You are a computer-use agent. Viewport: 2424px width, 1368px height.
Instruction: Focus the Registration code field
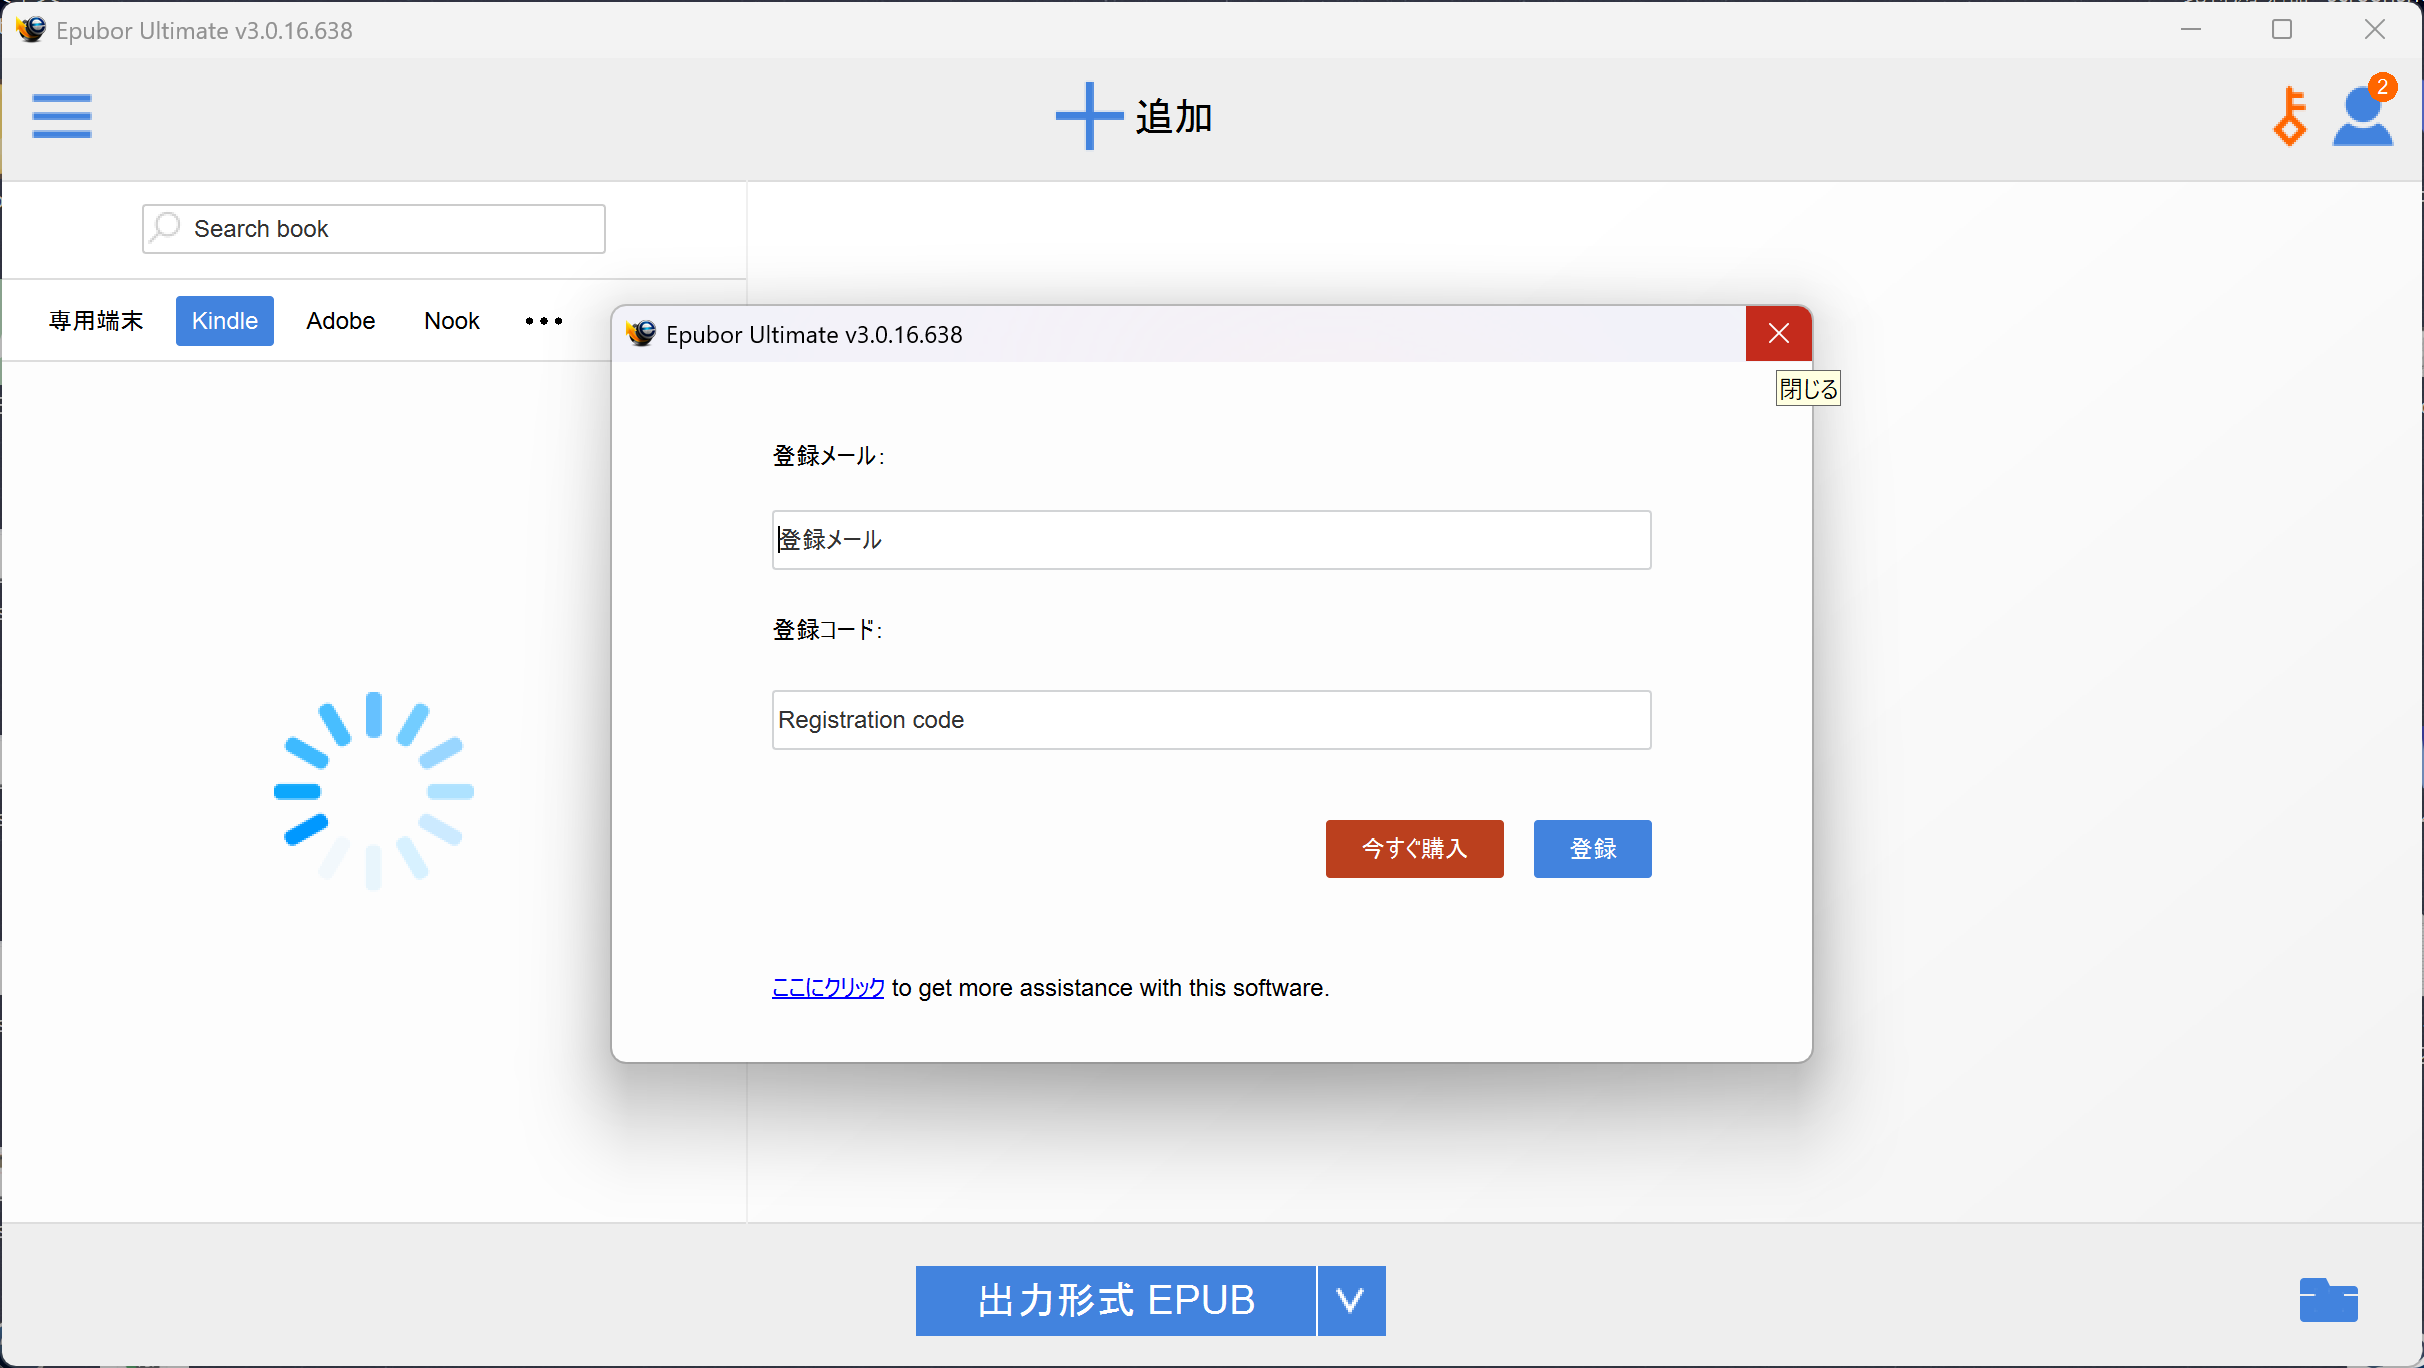click(1211, 720)
